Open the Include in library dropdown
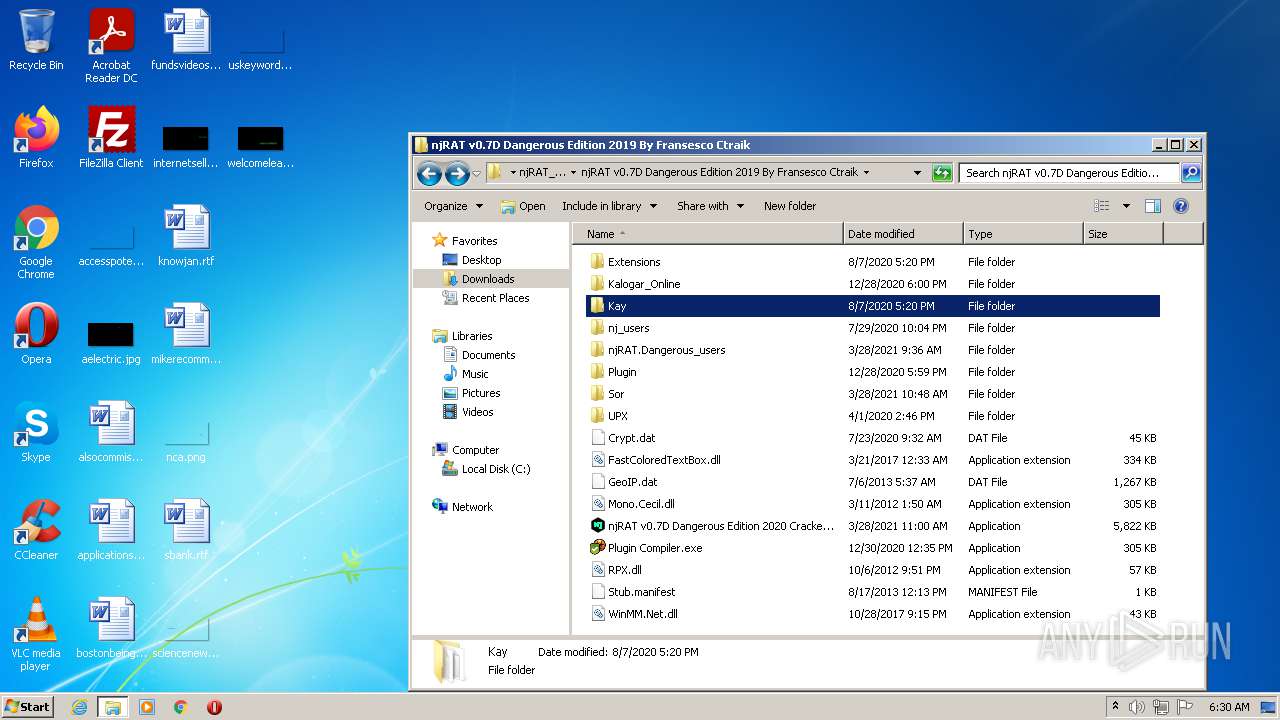Image resolution: width=1280 pixels, height=720 pixels. [x=609, y=206]
